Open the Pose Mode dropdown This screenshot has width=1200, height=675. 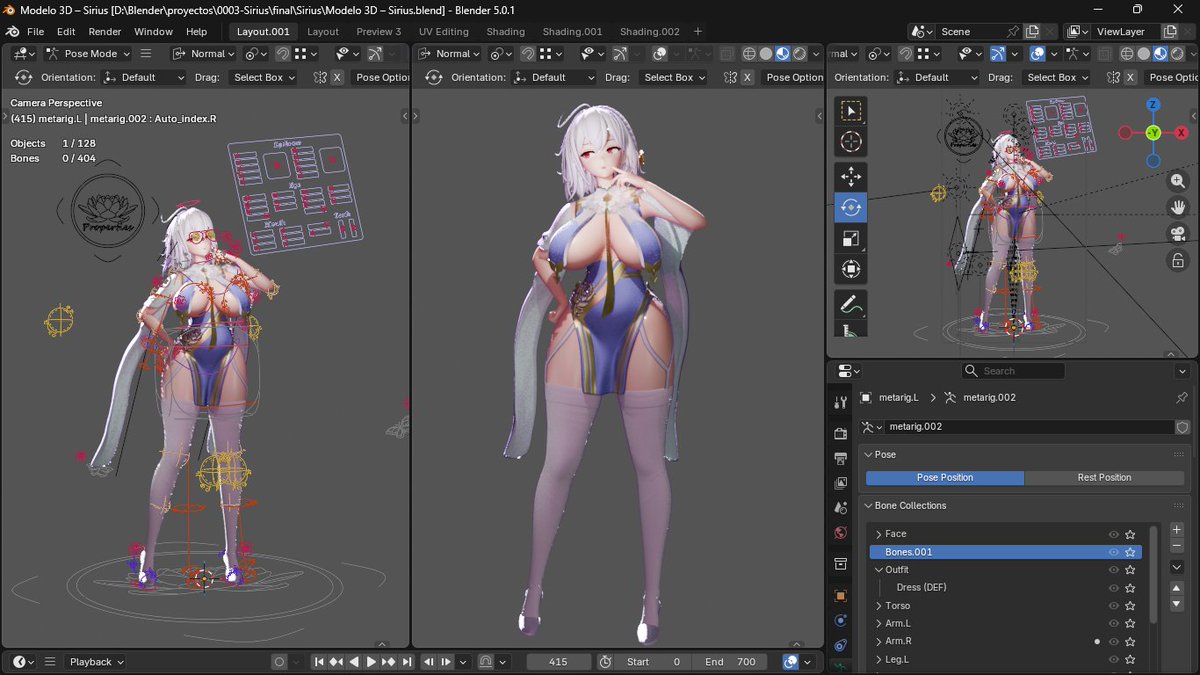[87, 54]
